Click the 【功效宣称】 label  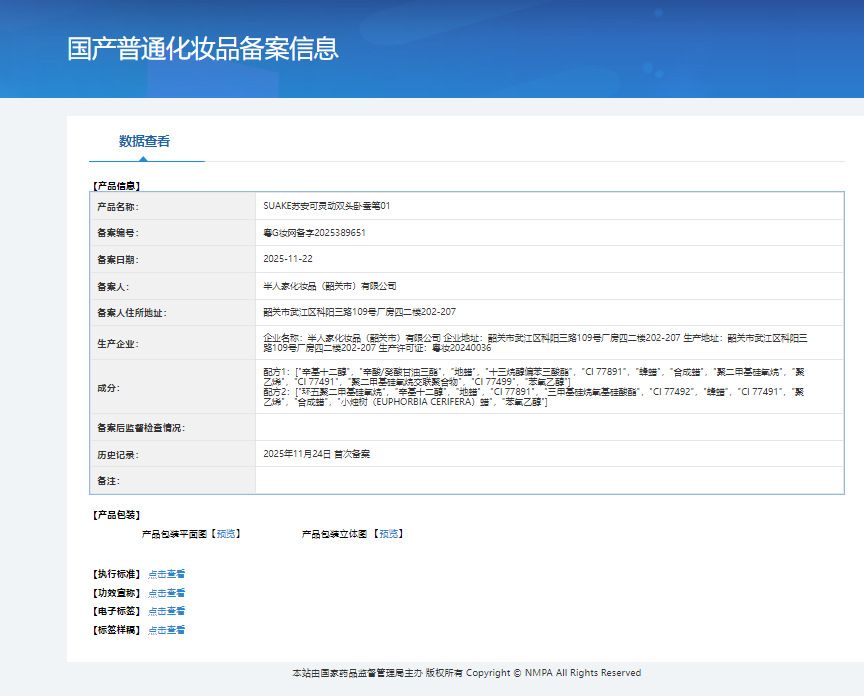[116, 592]
